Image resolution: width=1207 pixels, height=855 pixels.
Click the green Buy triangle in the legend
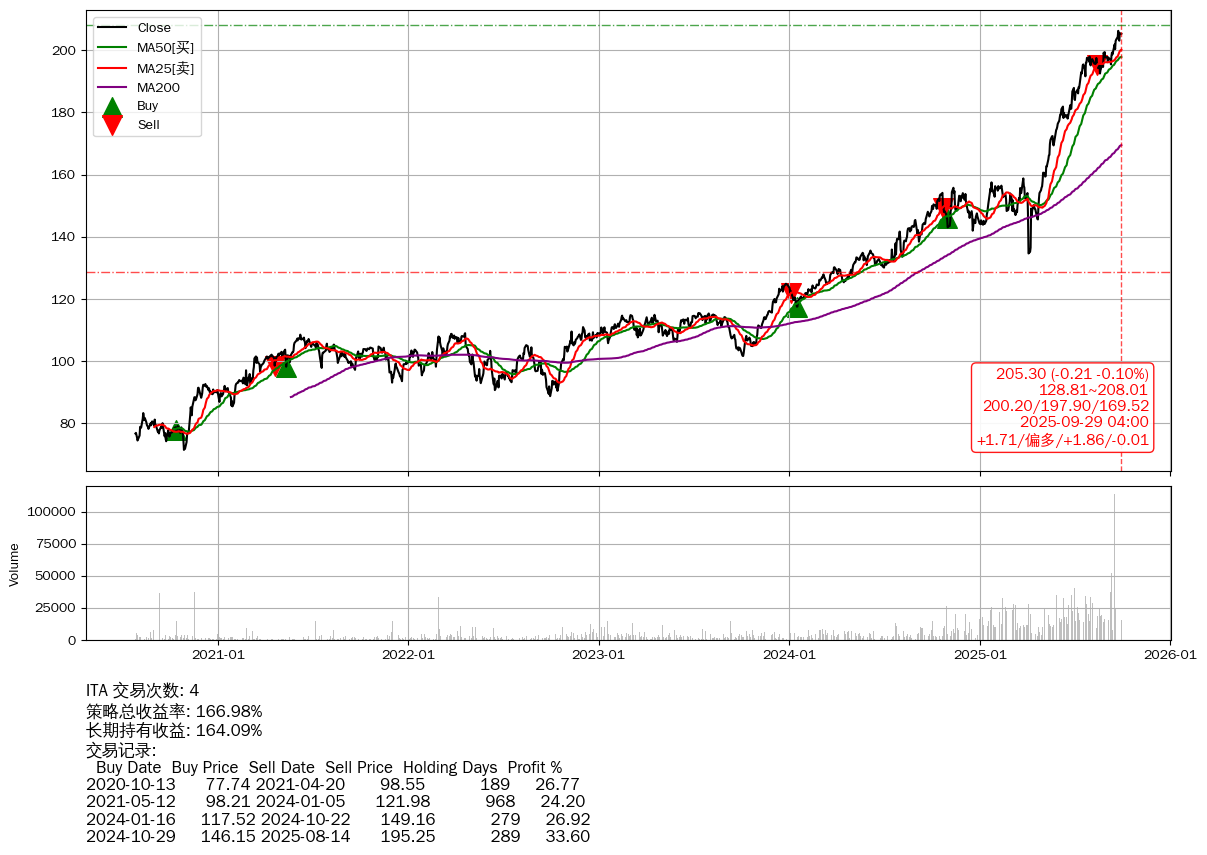[113, 107]
